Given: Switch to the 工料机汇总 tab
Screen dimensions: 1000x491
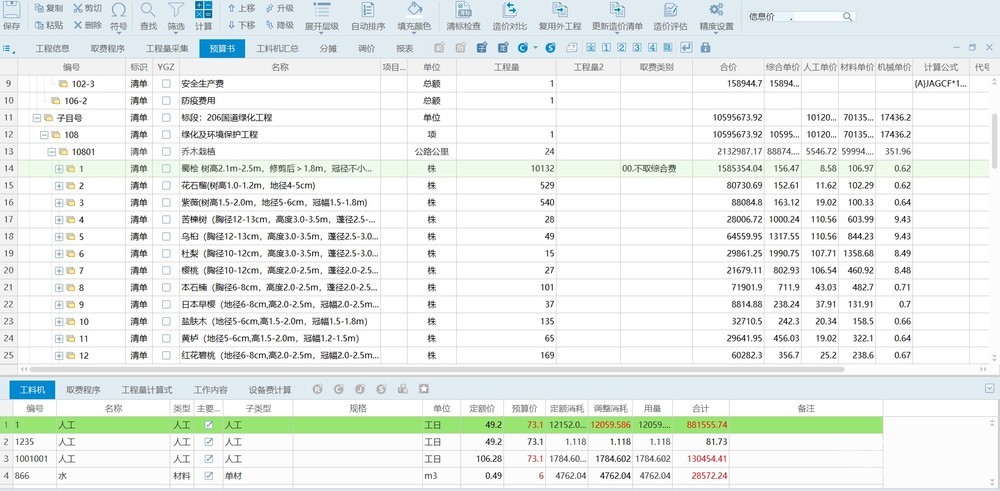Looking at the screenshot, I should (277, 48).
